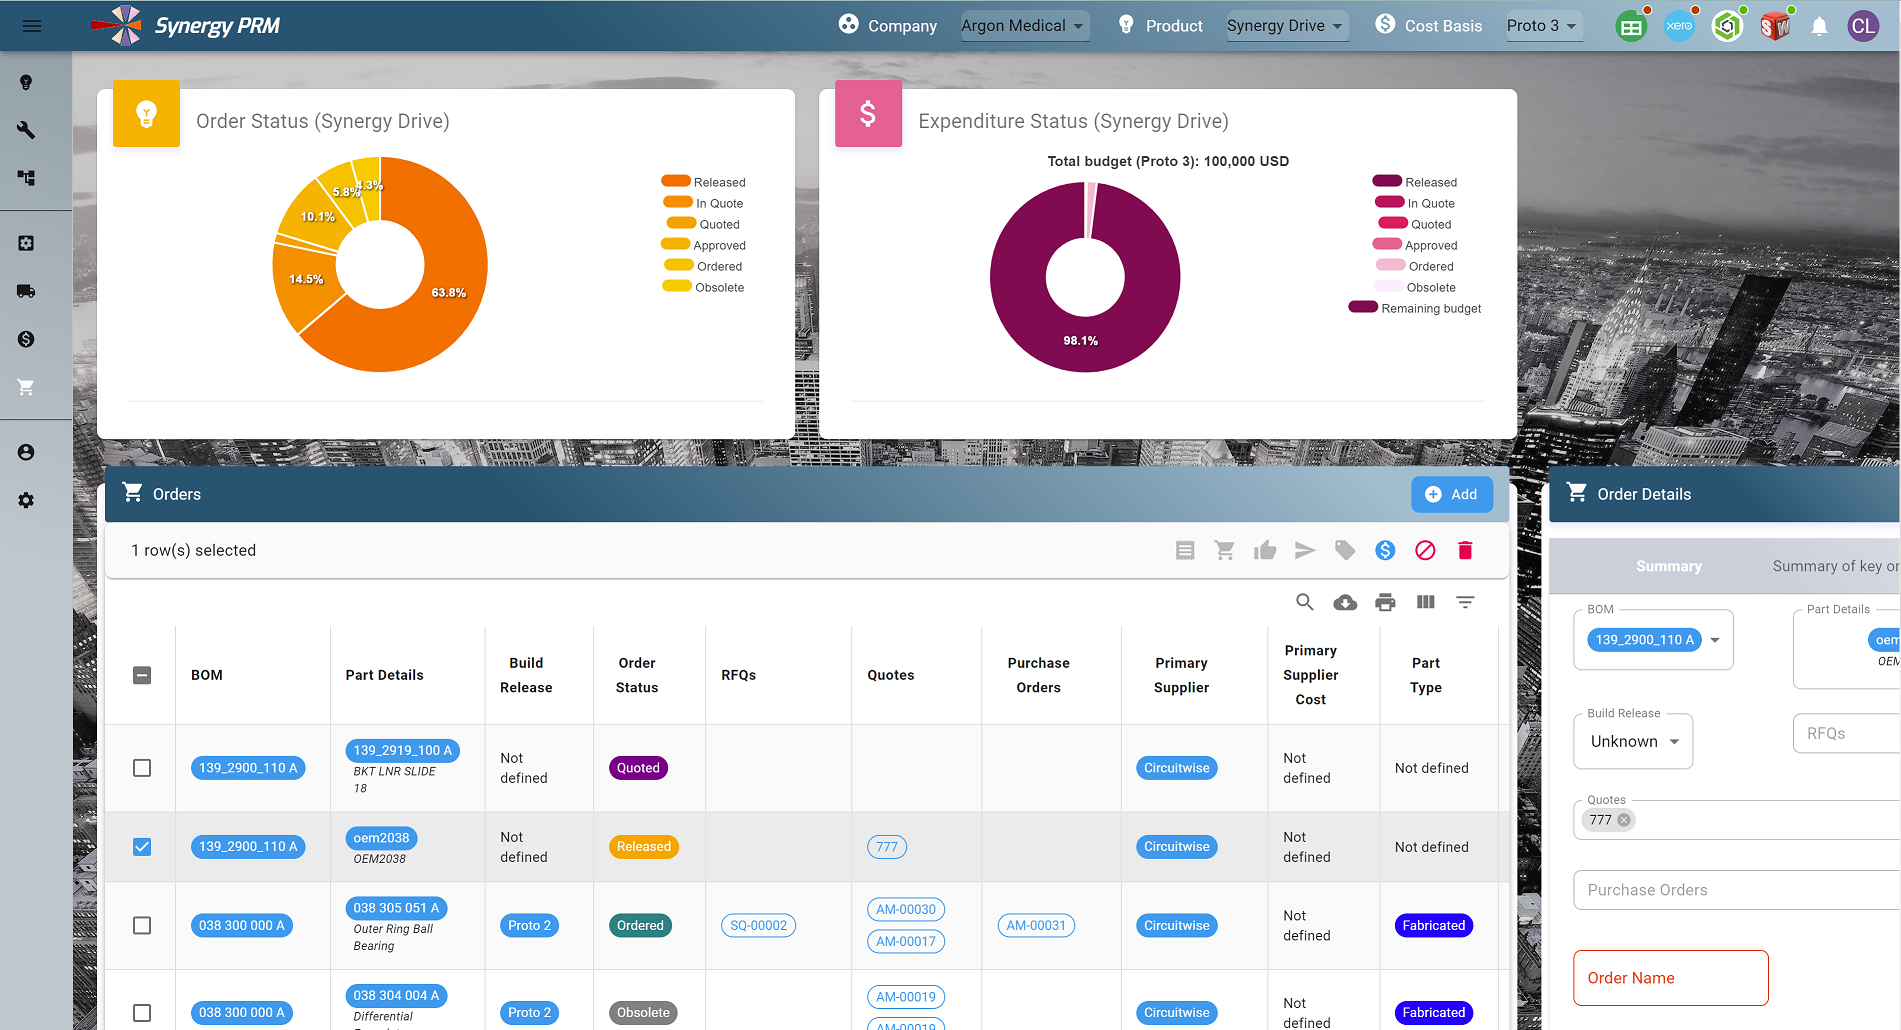Open the hierarchy tree sidebar item
This screenshot has height=1030, width=1901.
point(26,178)
